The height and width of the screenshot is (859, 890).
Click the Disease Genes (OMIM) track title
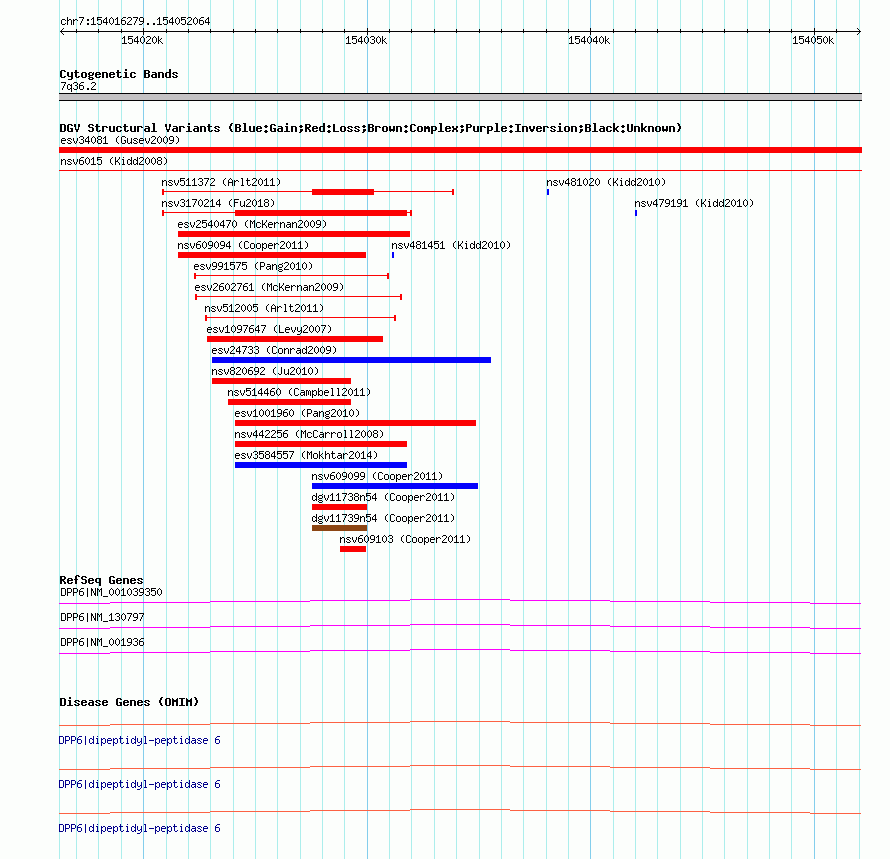click(x=129, y=702)
